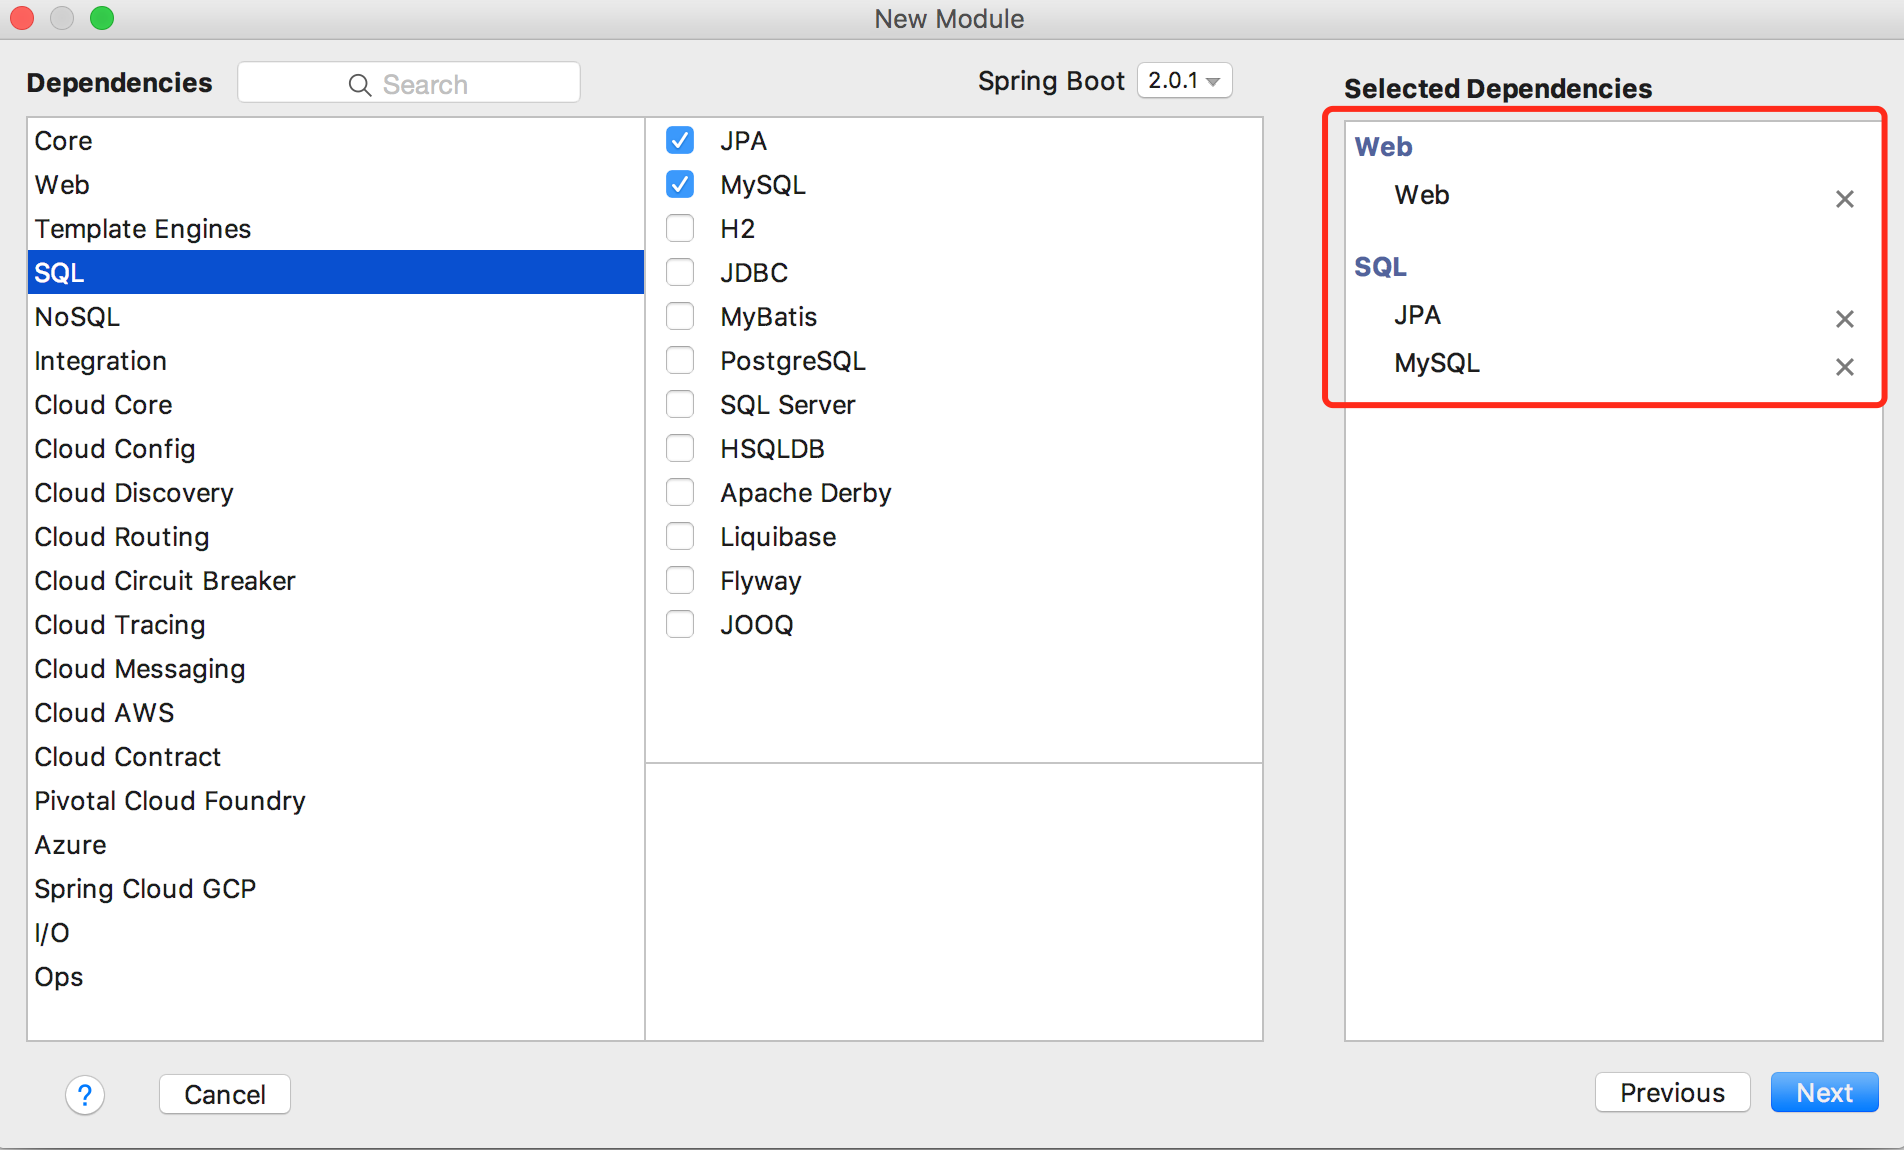Tick the PostgreSQL checkbox

680,360
